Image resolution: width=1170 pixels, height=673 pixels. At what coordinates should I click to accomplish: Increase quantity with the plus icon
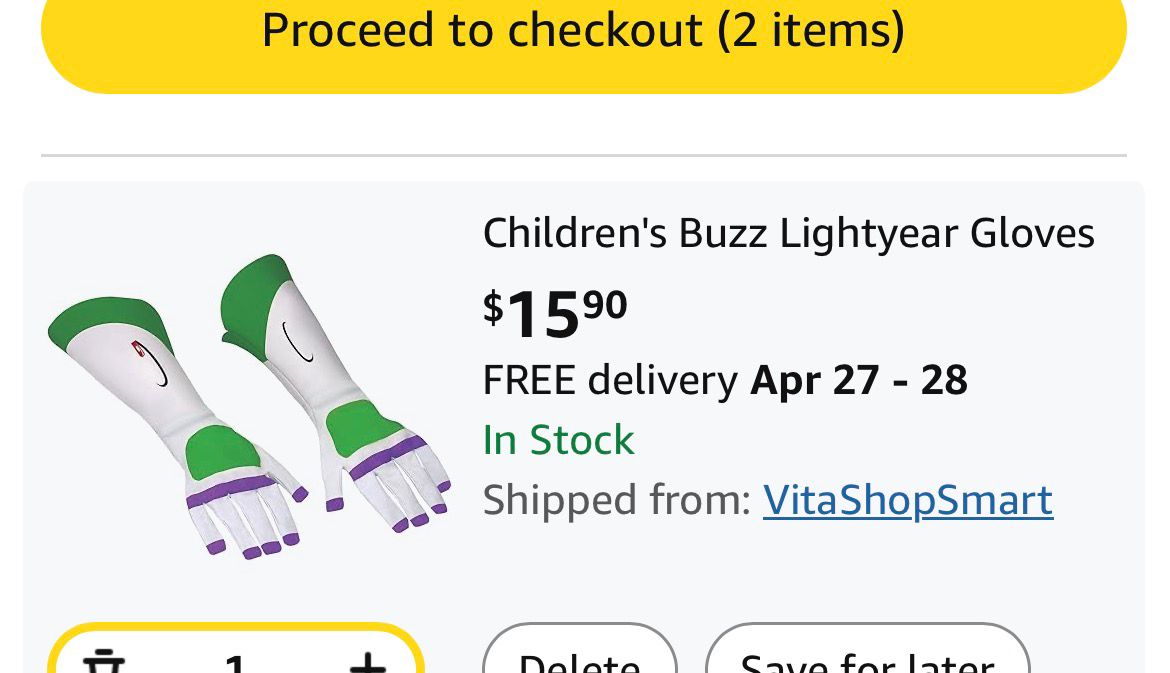367,662
